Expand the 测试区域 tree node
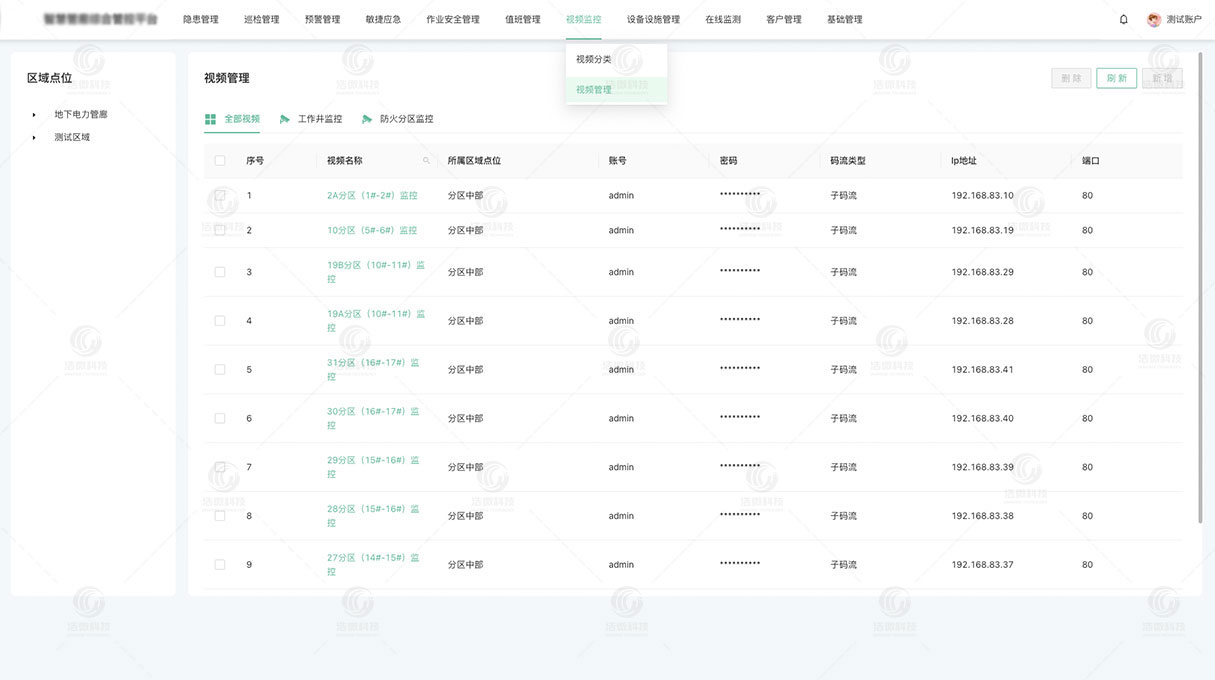This screenshot has height=680, width=1215. tap(33, 137)
